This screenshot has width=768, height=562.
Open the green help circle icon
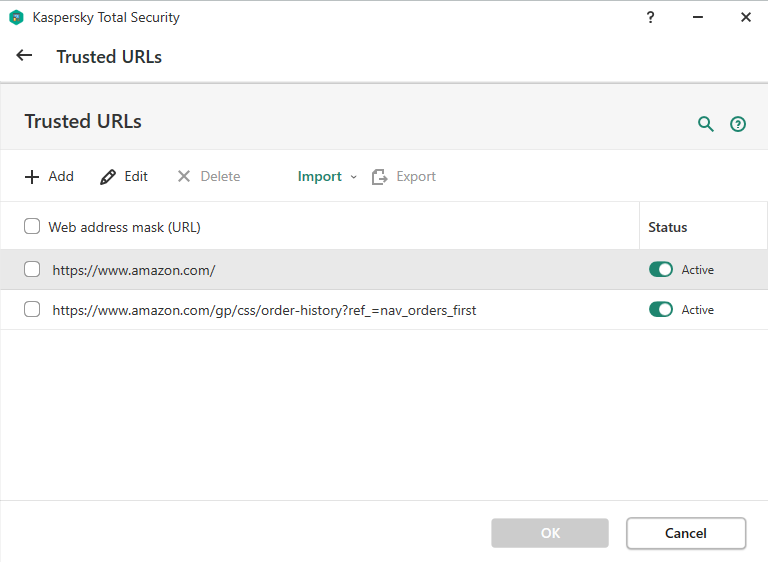pos(738,124)
